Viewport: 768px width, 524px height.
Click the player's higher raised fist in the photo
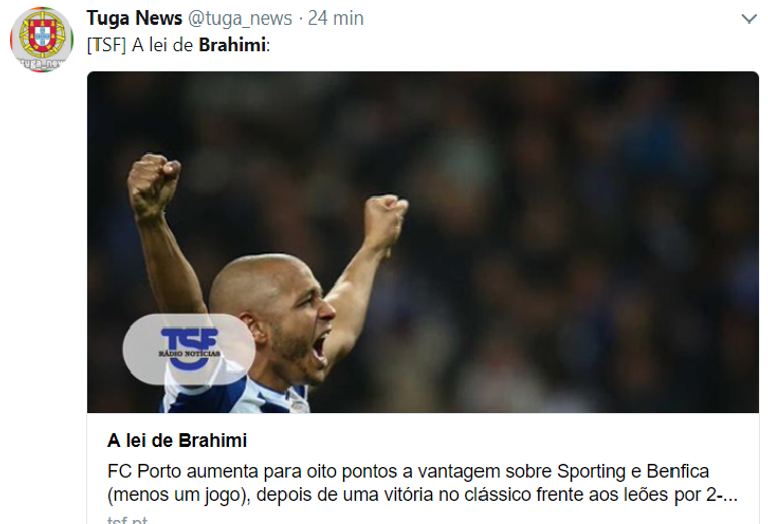[153, 184]
